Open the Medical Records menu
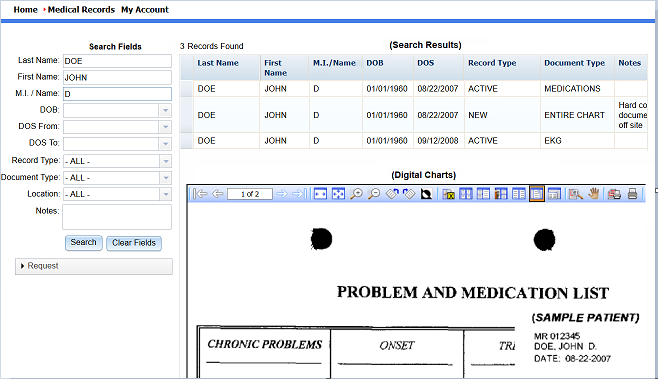 coord(81,10)
